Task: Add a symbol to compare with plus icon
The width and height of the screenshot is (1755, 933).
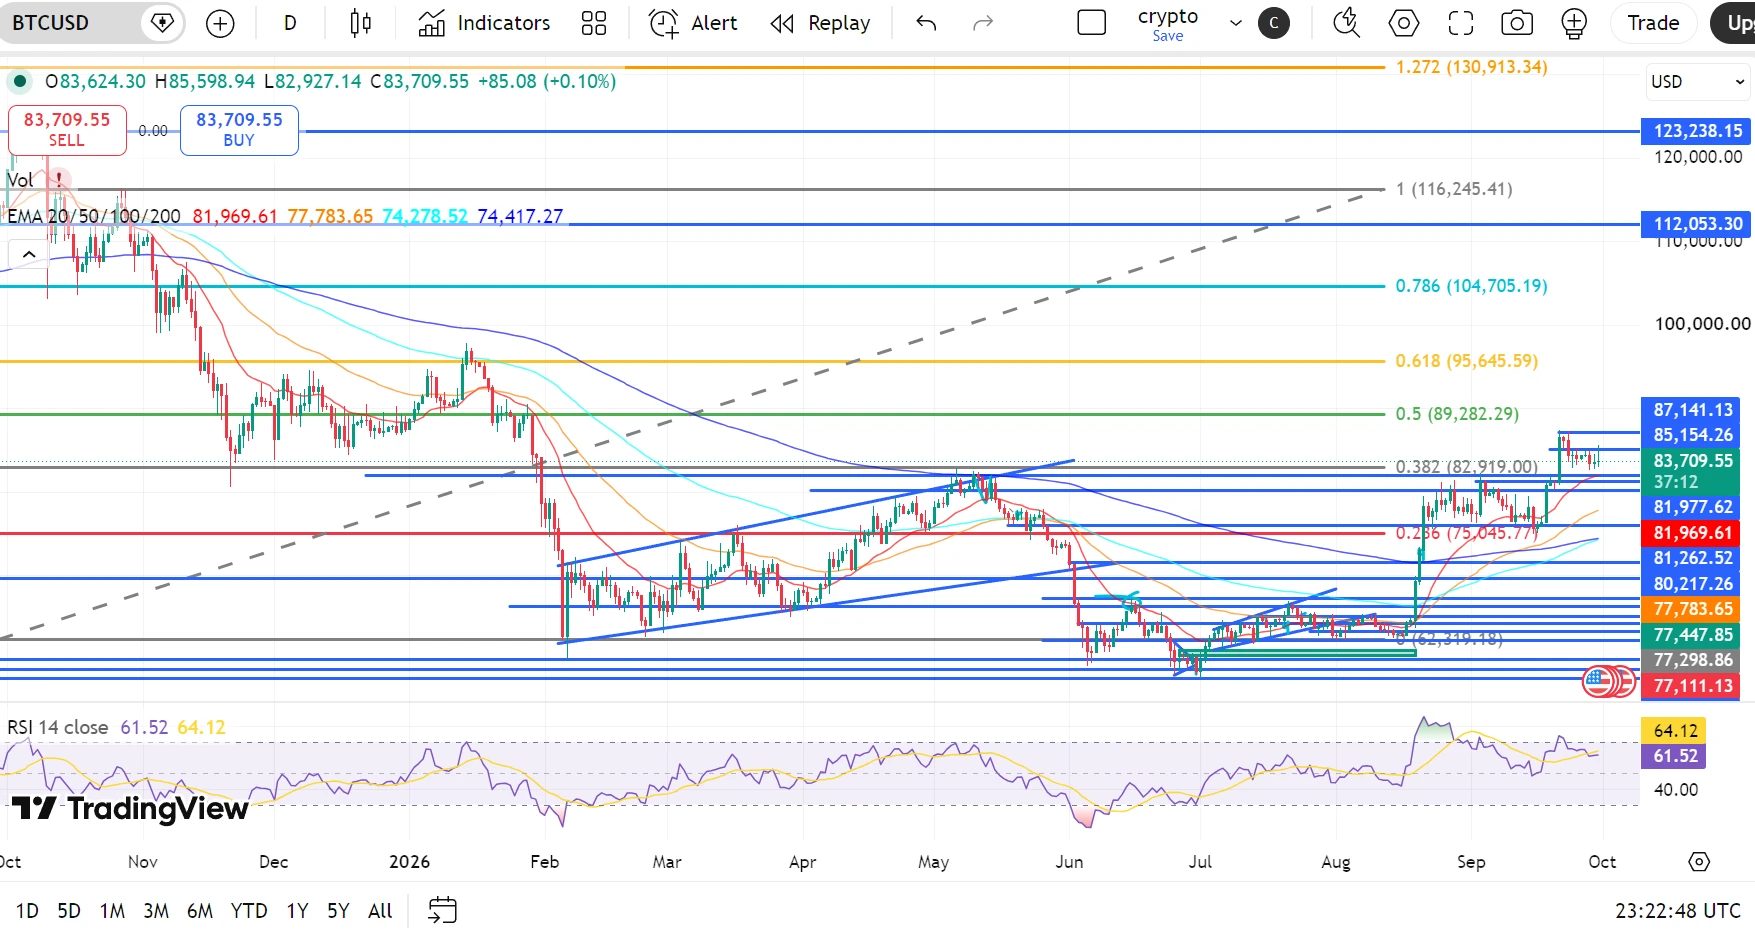Action: 220,23
